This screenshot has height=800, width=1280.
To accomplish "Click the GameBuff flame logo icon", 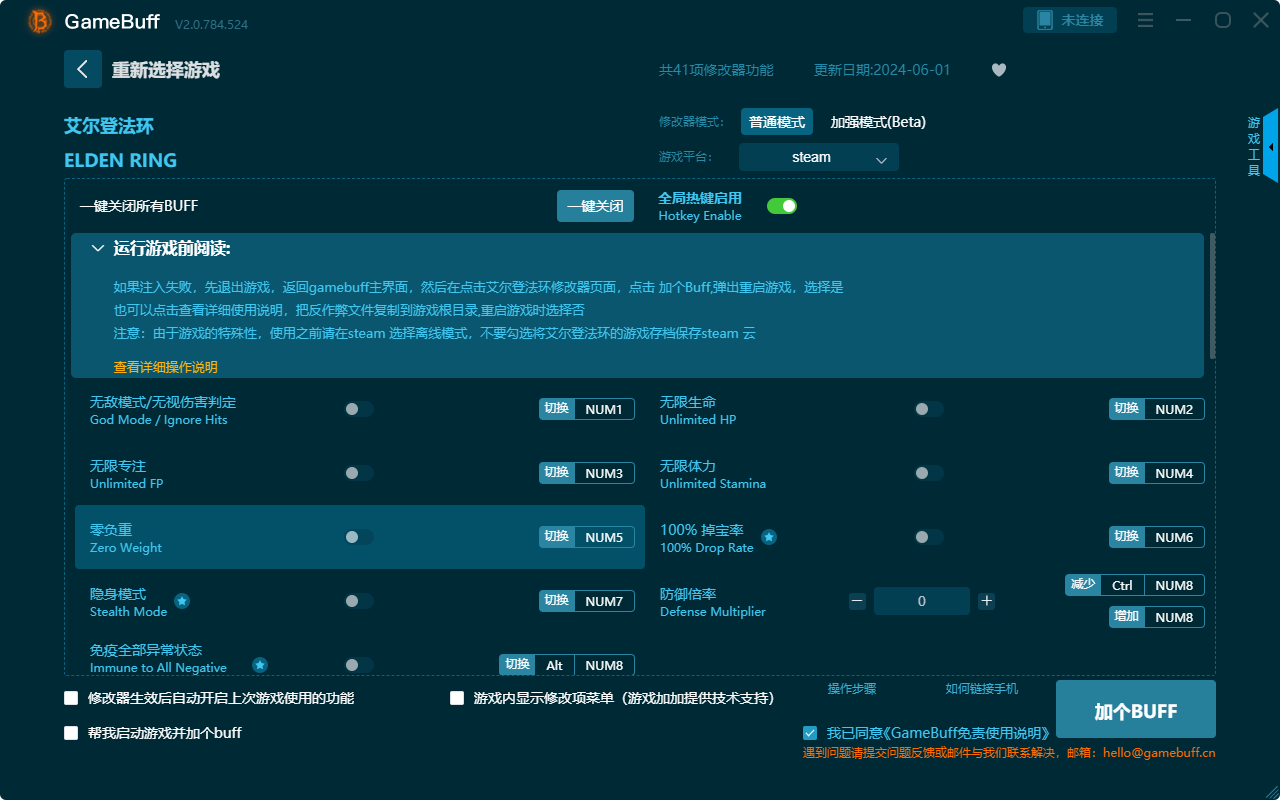I will [x=38, y=20].
